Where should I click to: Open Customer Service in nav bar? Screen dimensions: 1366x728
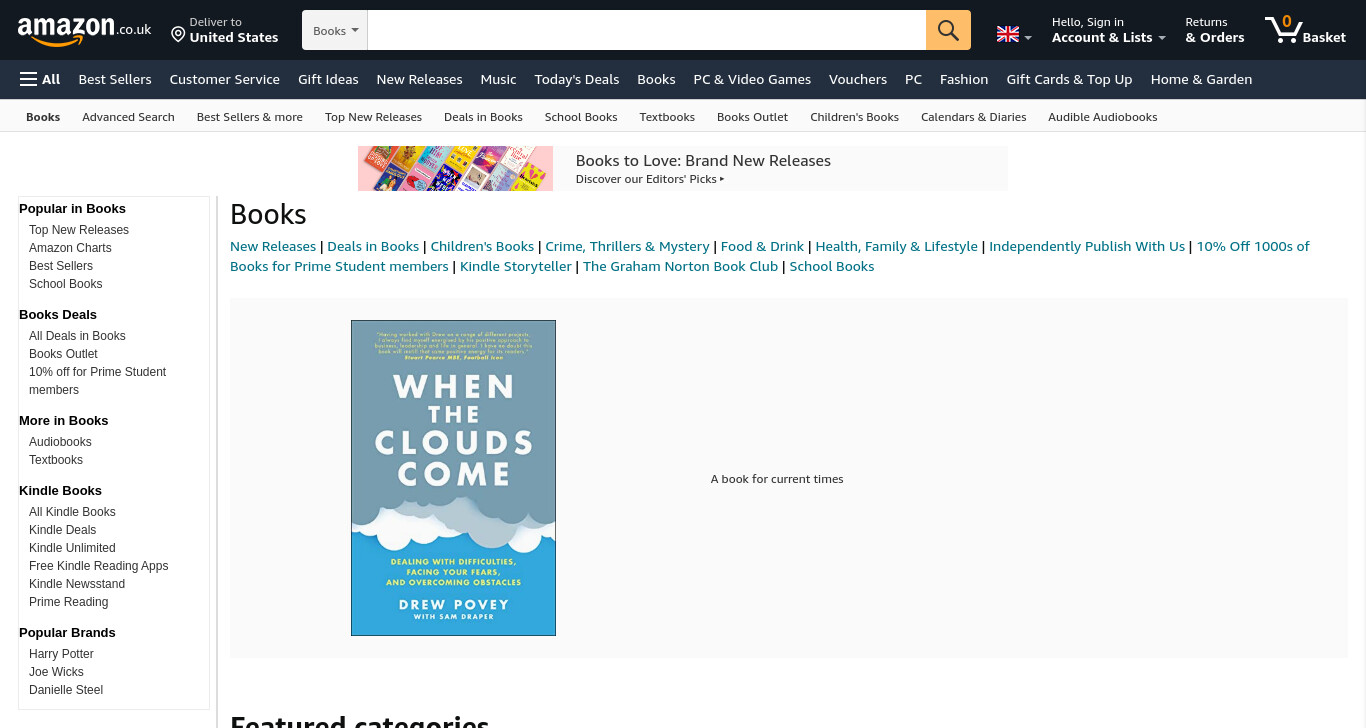(225, 79)
